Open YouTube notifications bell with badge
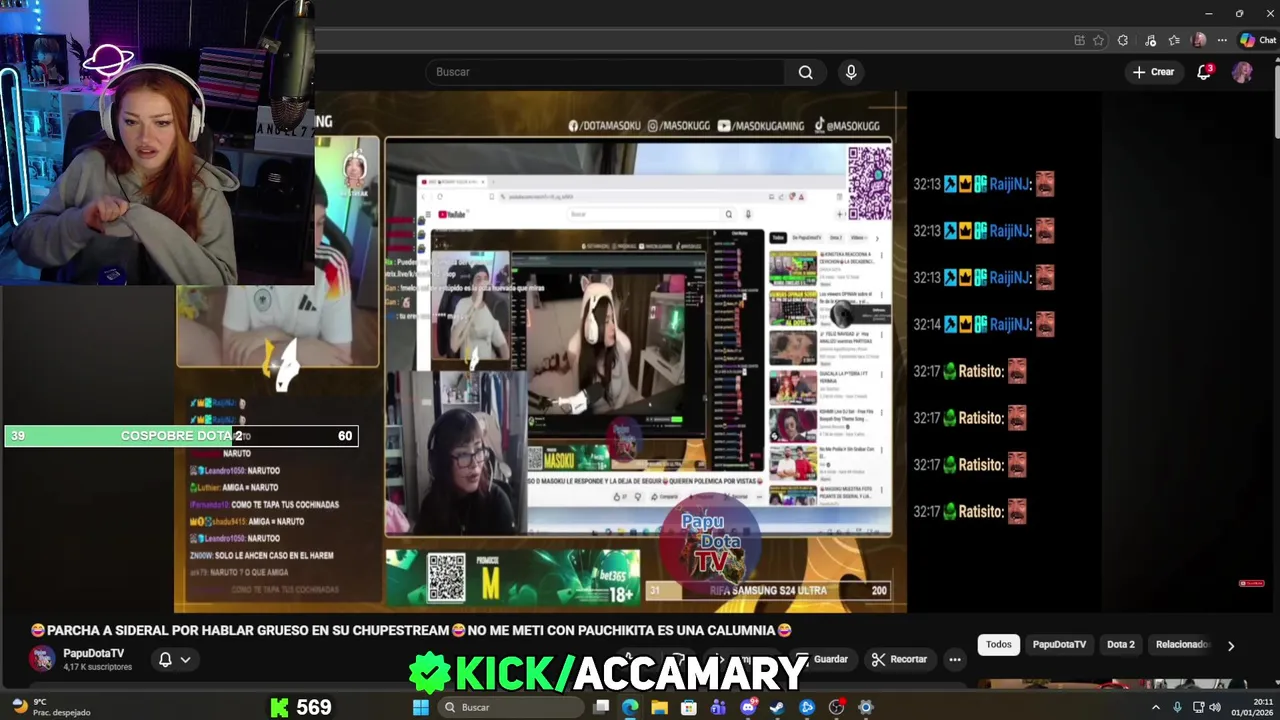Viewport: 1280px width, 720px height. 1205,72
